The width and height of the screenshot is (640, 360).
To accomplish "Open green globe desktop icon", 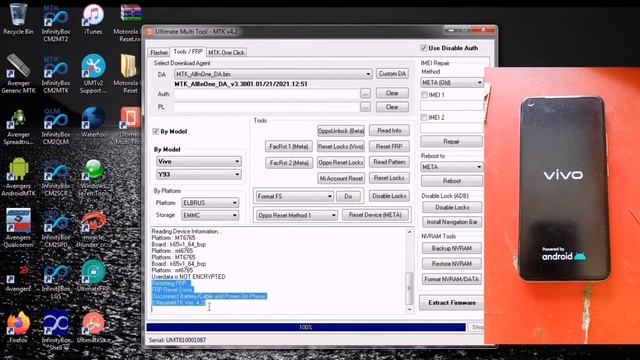I will (93, 177).
